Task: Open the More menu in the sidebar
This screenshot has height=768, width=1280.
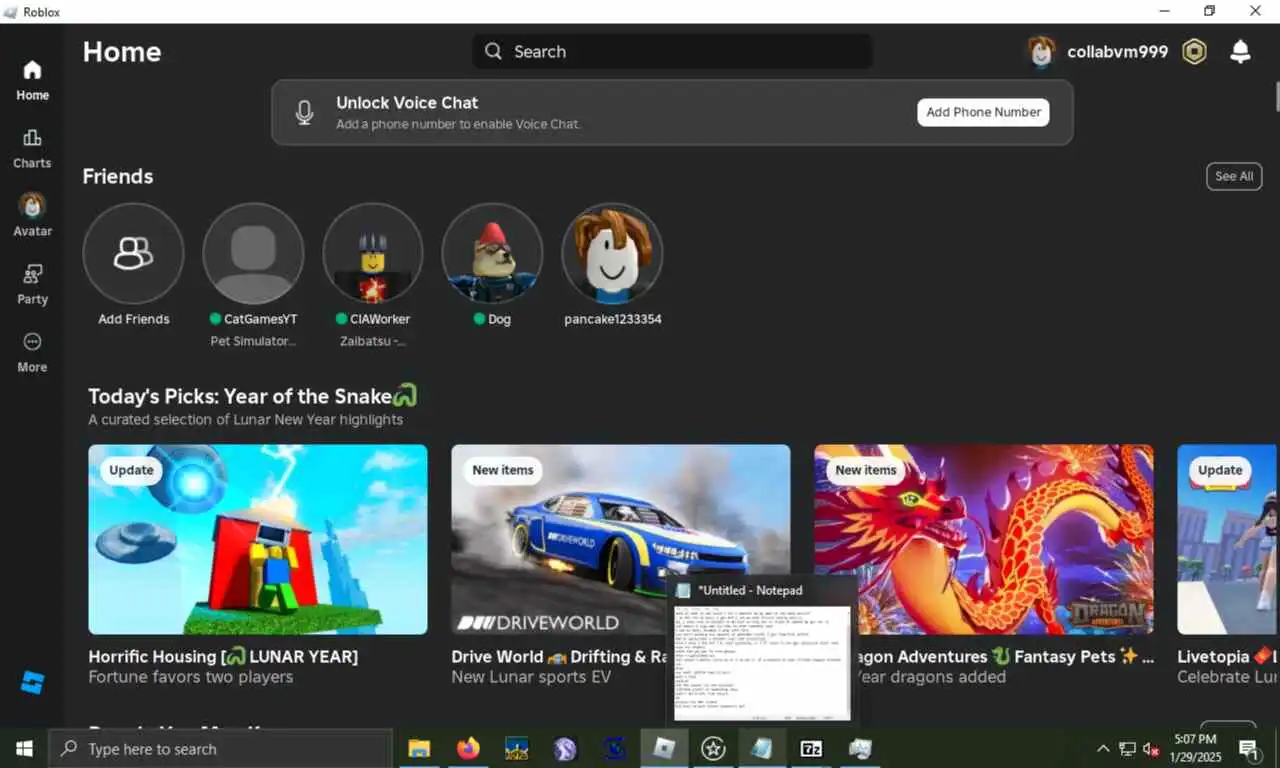Action: 32,352
